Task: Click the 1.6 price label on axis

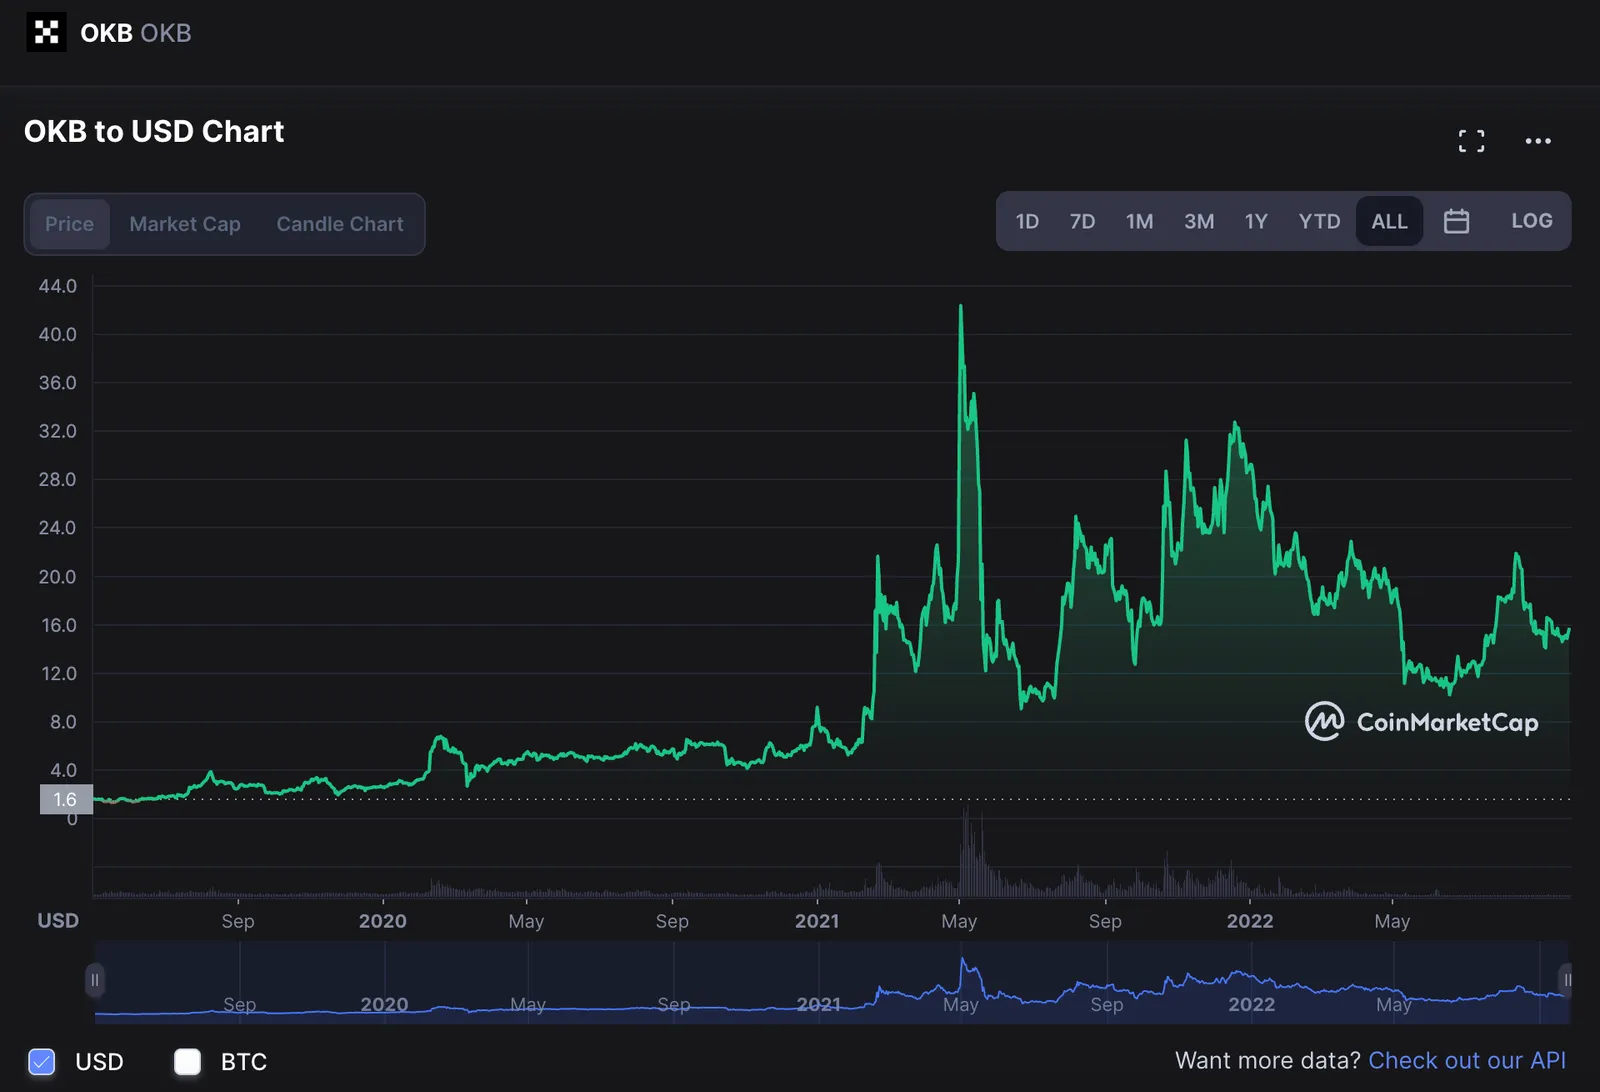Action: 66,799
